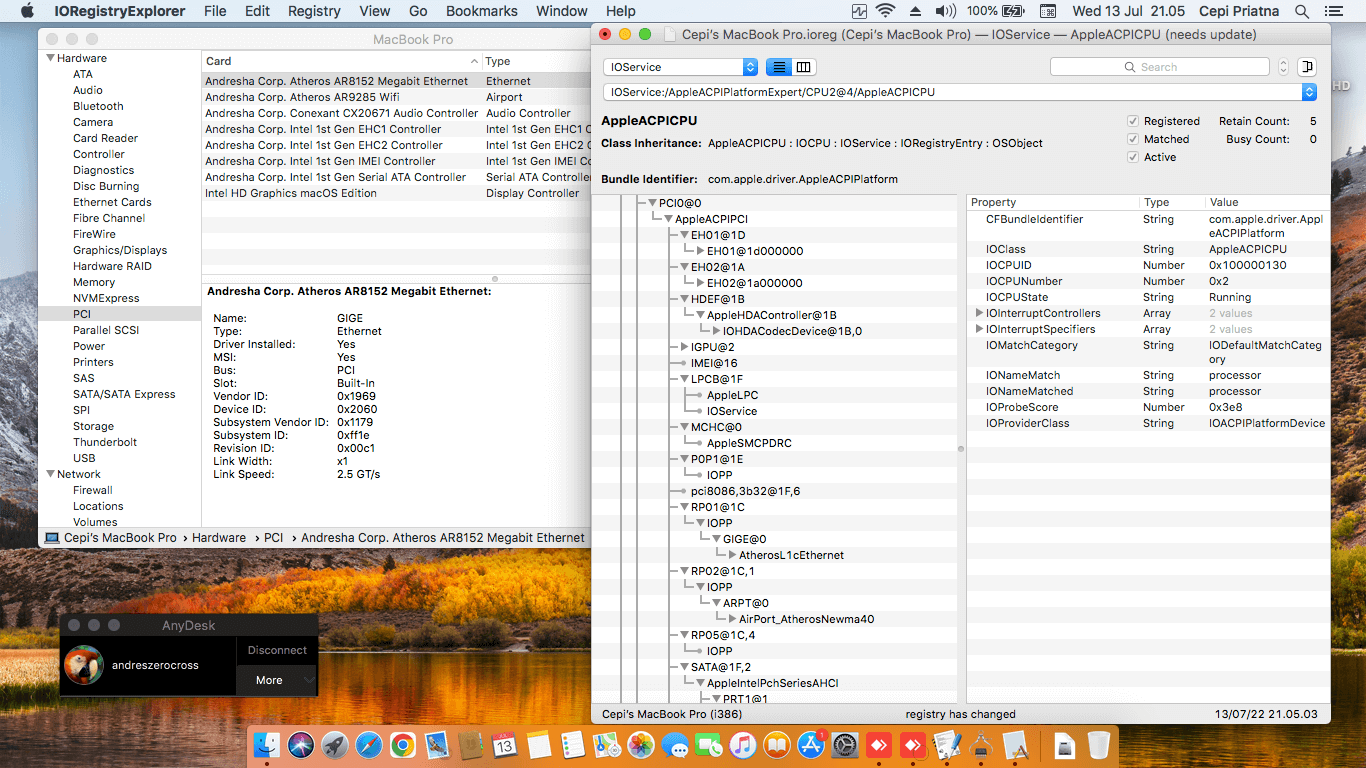Open the IOService path combo box

click(1309, 92)
